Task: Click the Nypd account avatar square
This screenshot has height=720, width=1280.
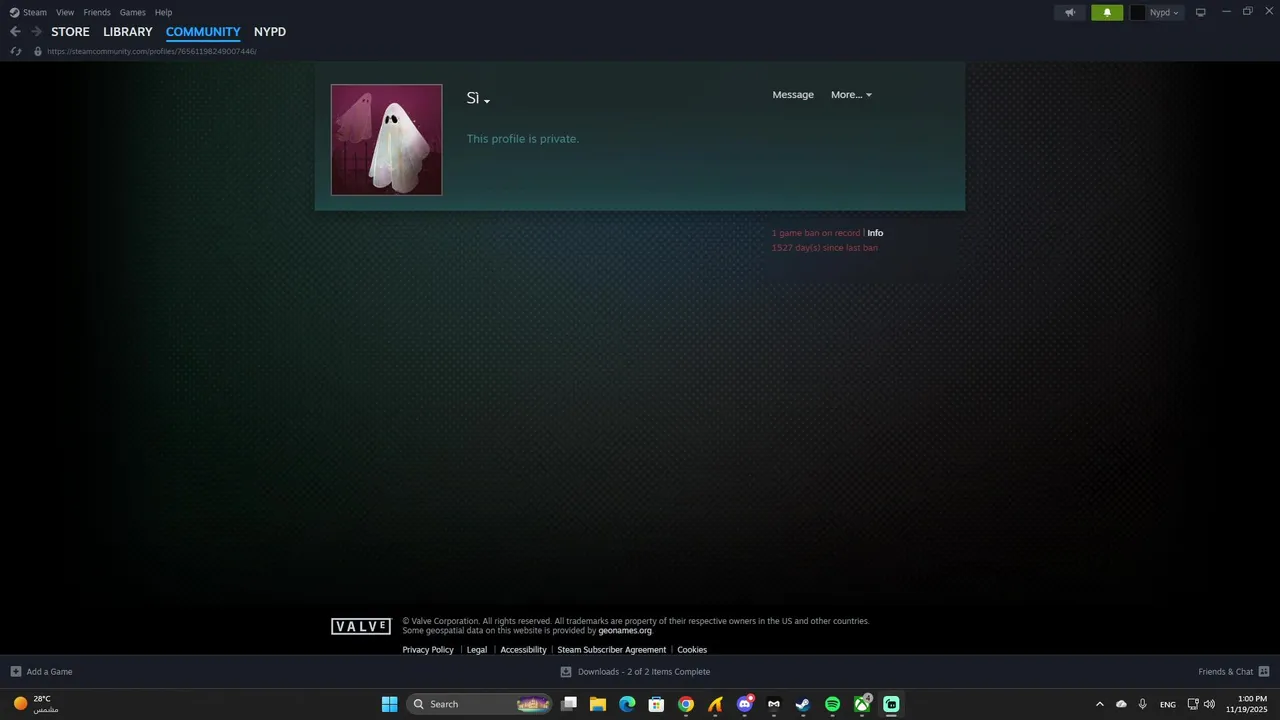Action: (1138, 13)
